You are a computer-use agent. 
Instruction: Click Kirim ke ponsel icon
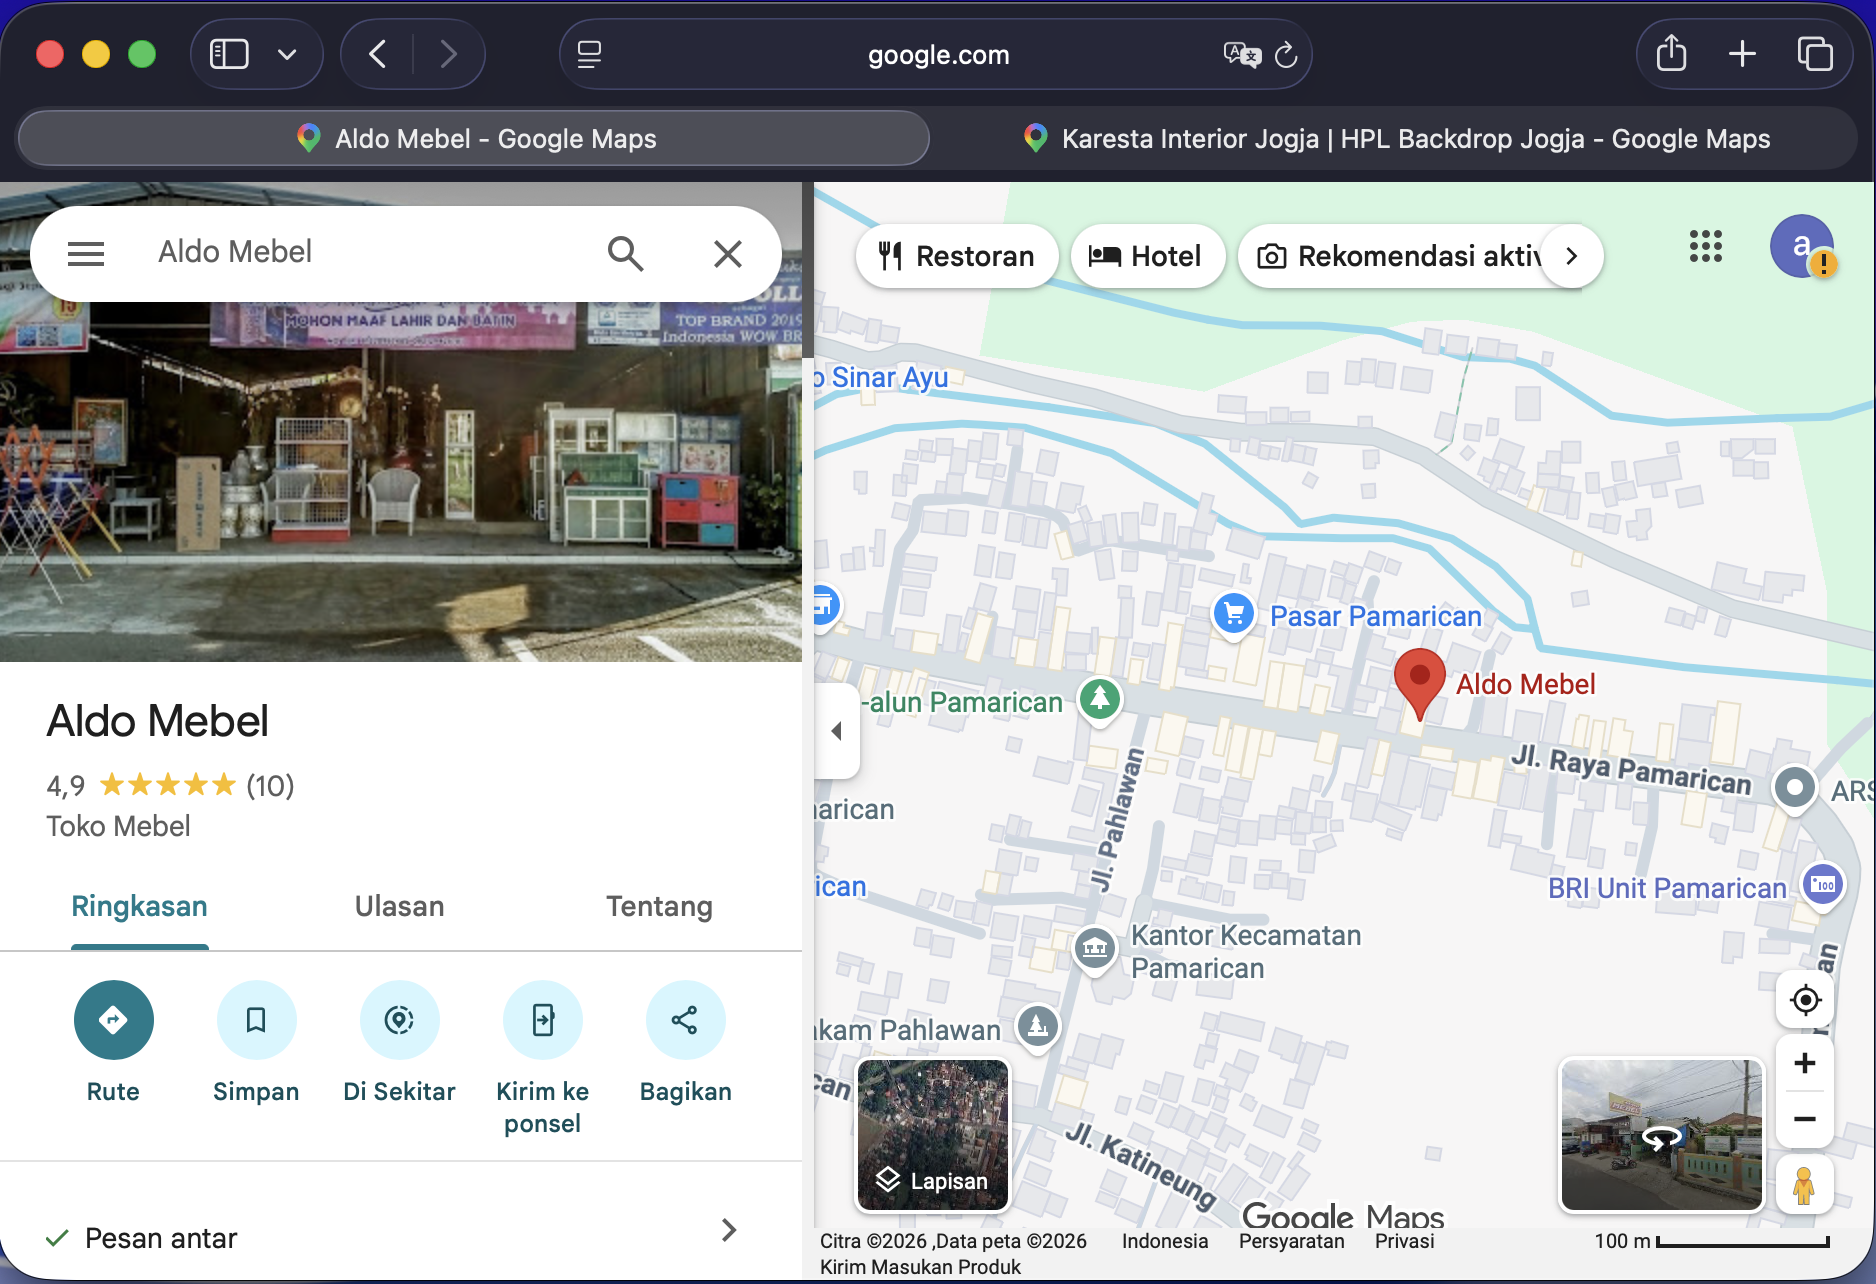542,1020
